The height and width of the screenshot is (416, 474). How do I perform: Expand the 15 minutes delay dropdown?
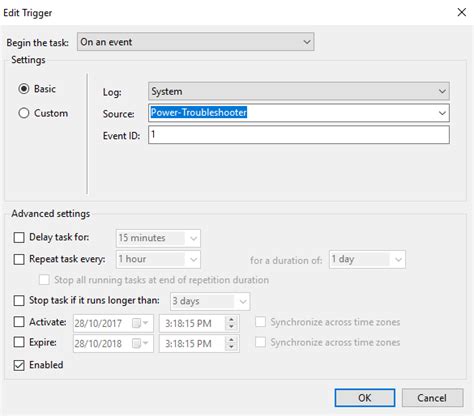(158, 238)
